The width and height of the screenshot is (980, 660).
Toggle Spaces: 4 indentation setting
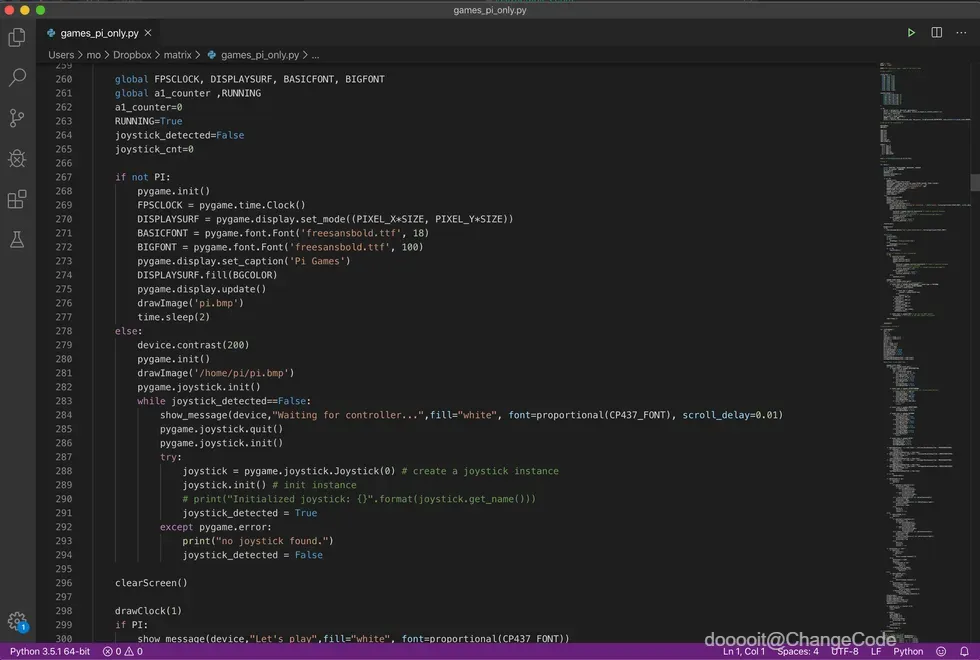pos(798,651)
